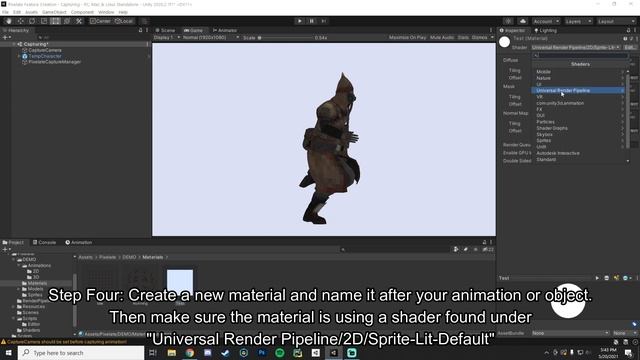
Task: Switch to the Lighting tab
Action: point(545,30)
